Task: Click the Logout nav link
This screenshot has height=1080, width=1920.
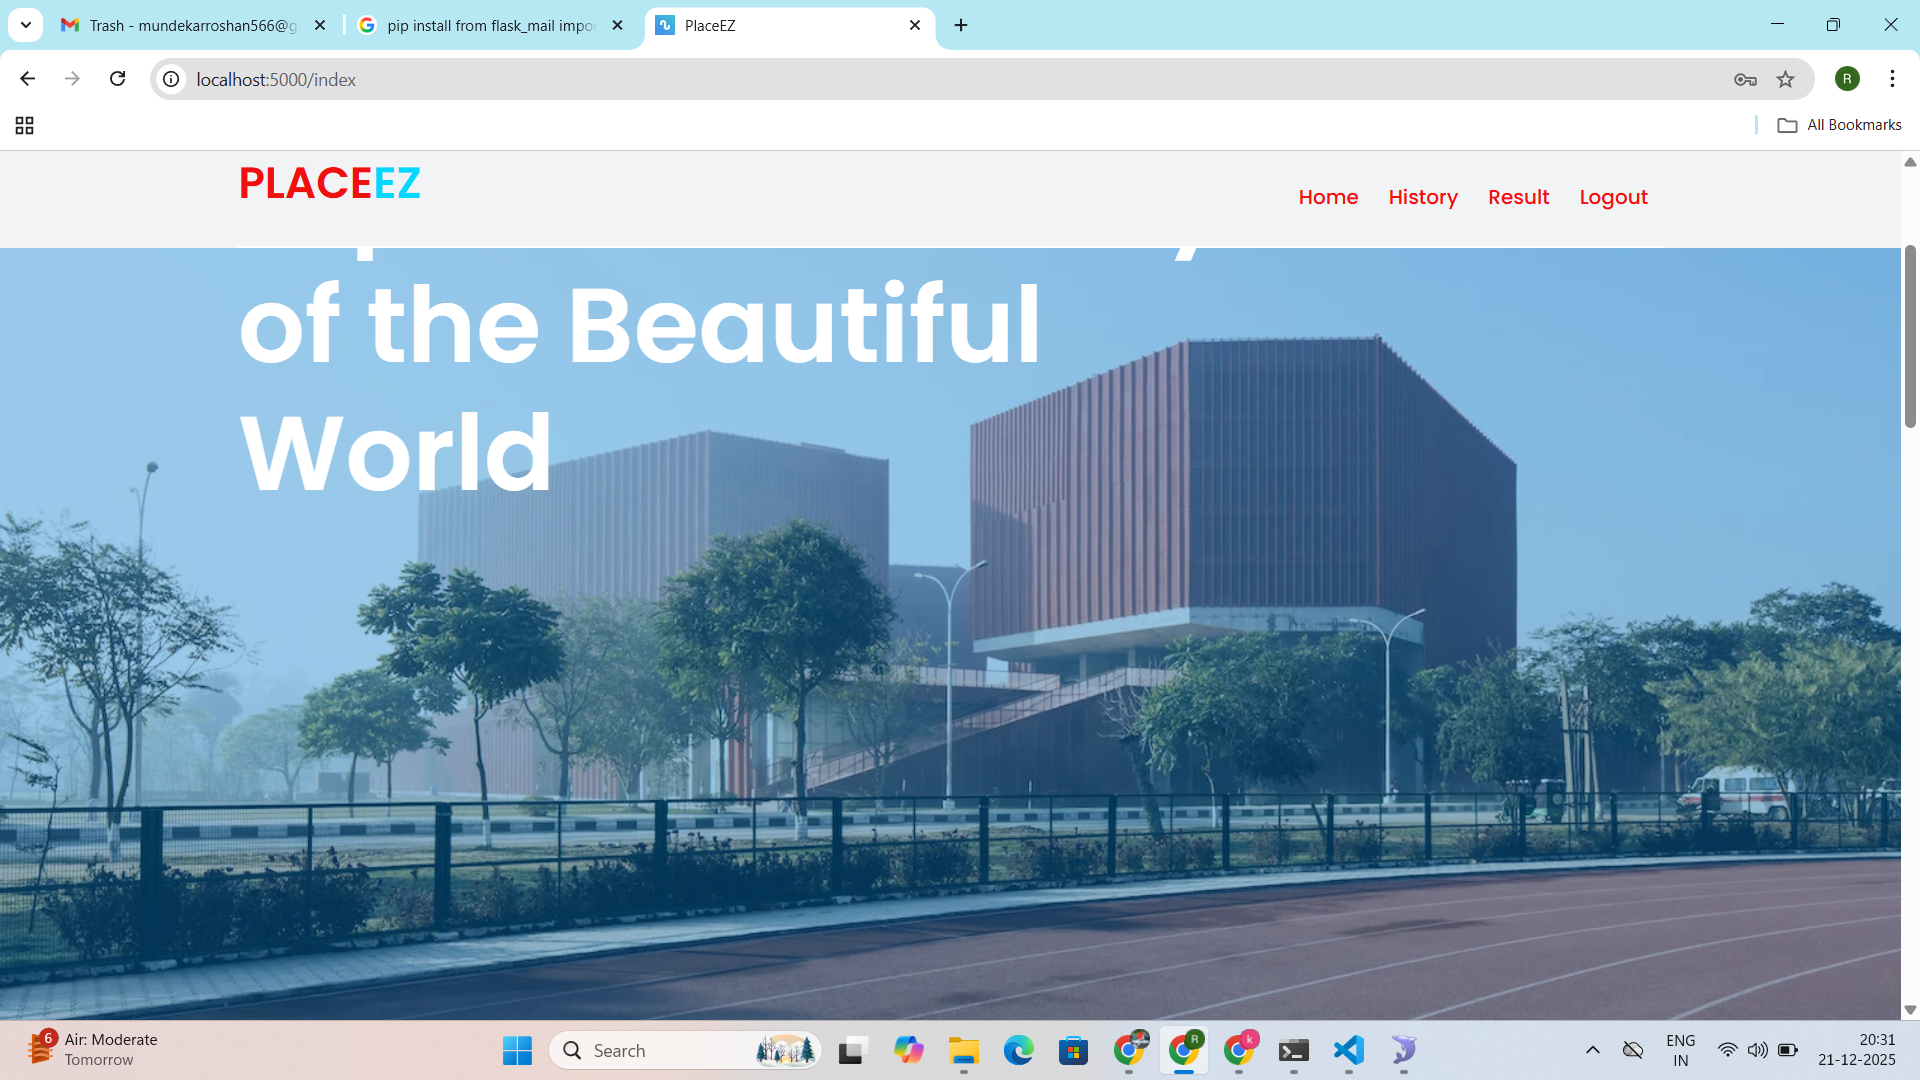Action: point(1613,197)
